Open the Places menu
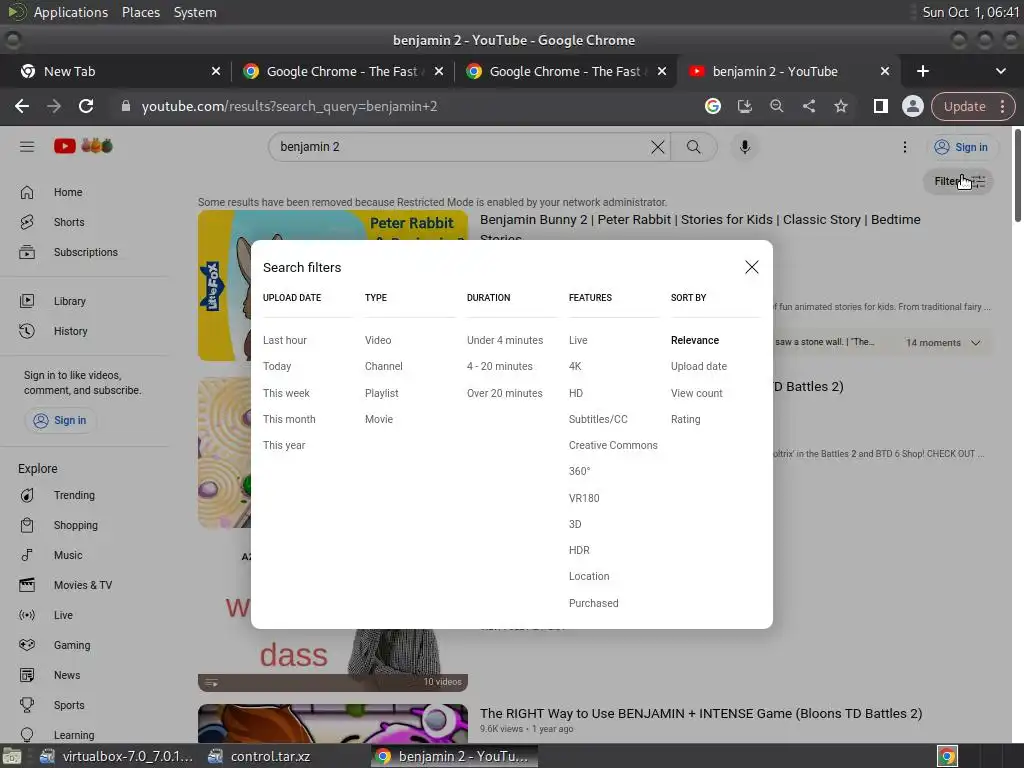The height and width of the screenshot is (768, 1024). pyautogui.click(x=141, y=12)
